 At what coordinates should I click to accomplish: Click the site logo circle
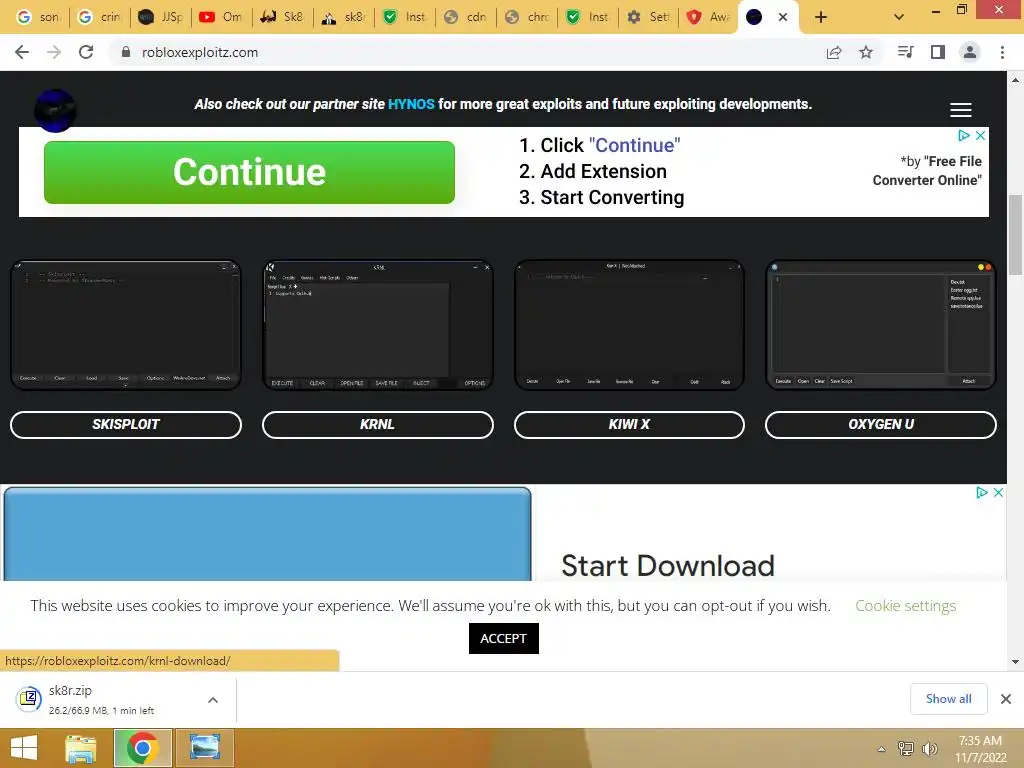tap(55, 110)
